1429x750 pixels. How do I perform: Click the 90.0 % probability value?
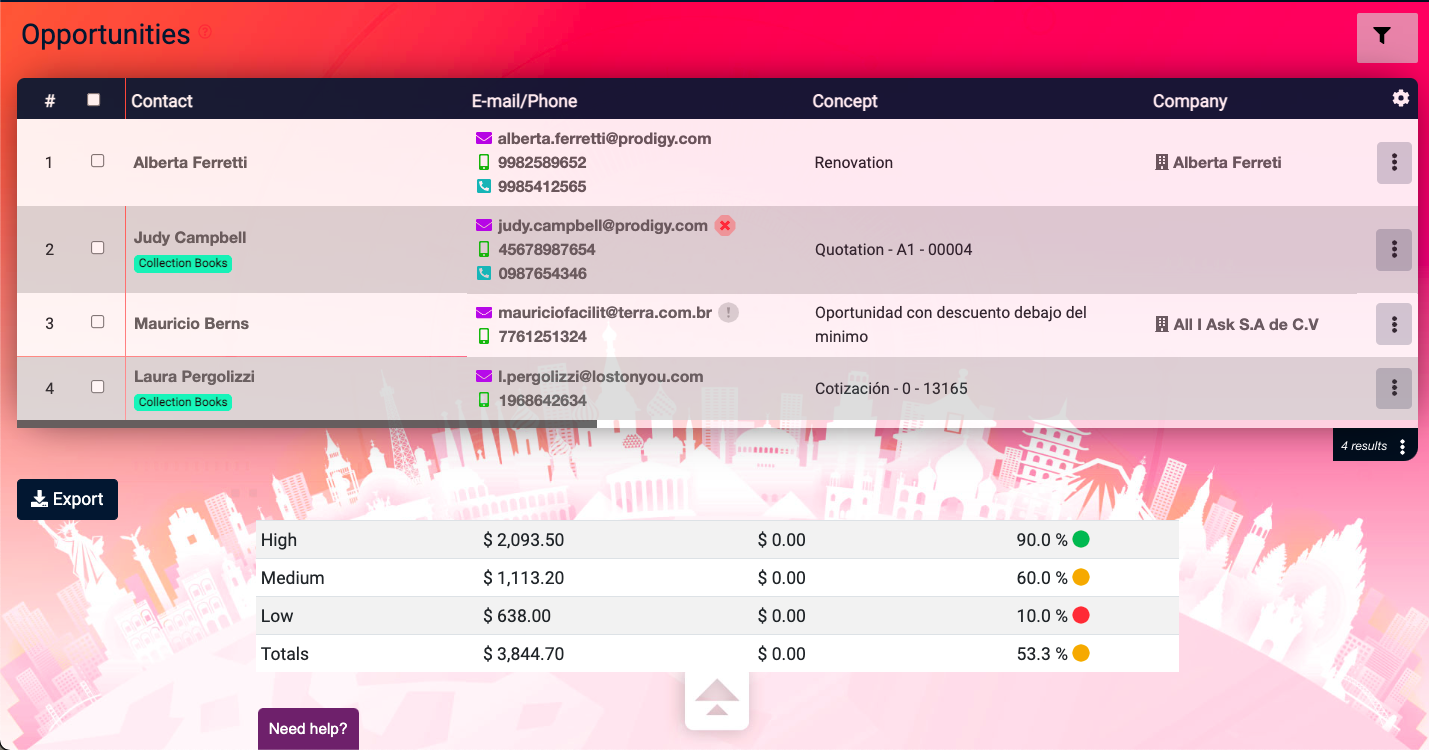point(1042,540)
